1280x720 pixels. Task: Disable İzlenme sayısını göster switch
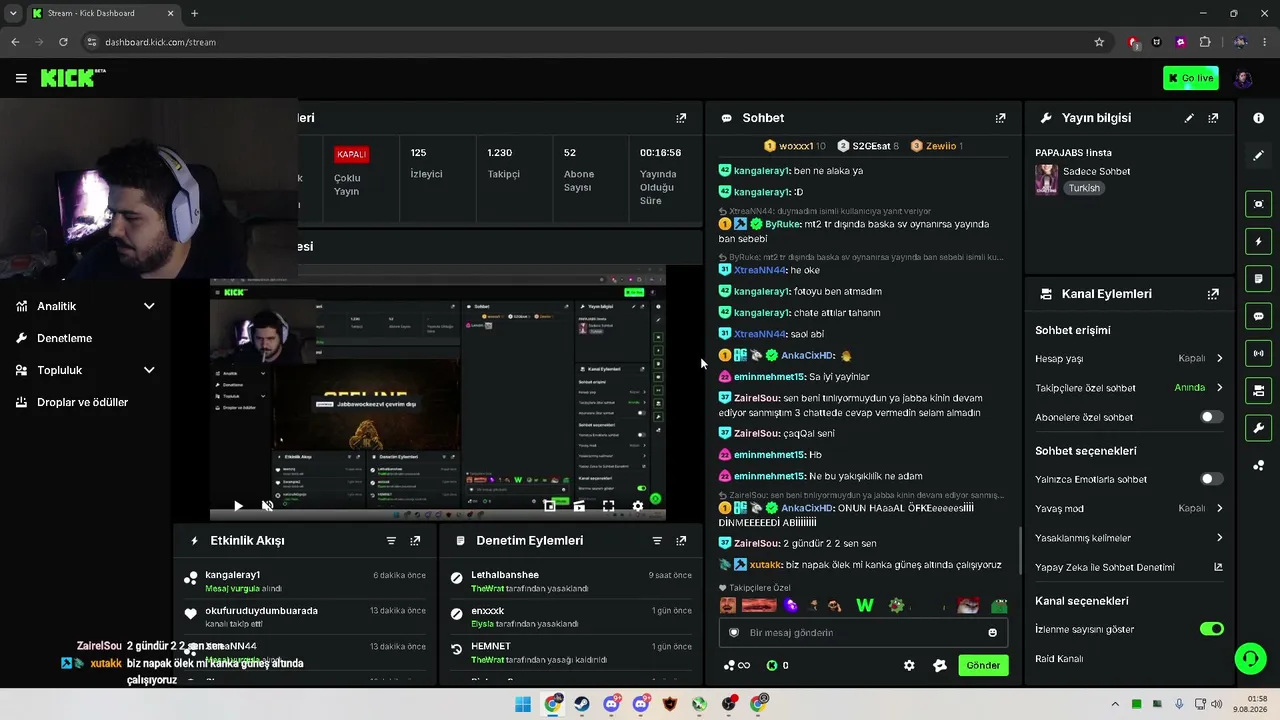[x=1211, y=629]
